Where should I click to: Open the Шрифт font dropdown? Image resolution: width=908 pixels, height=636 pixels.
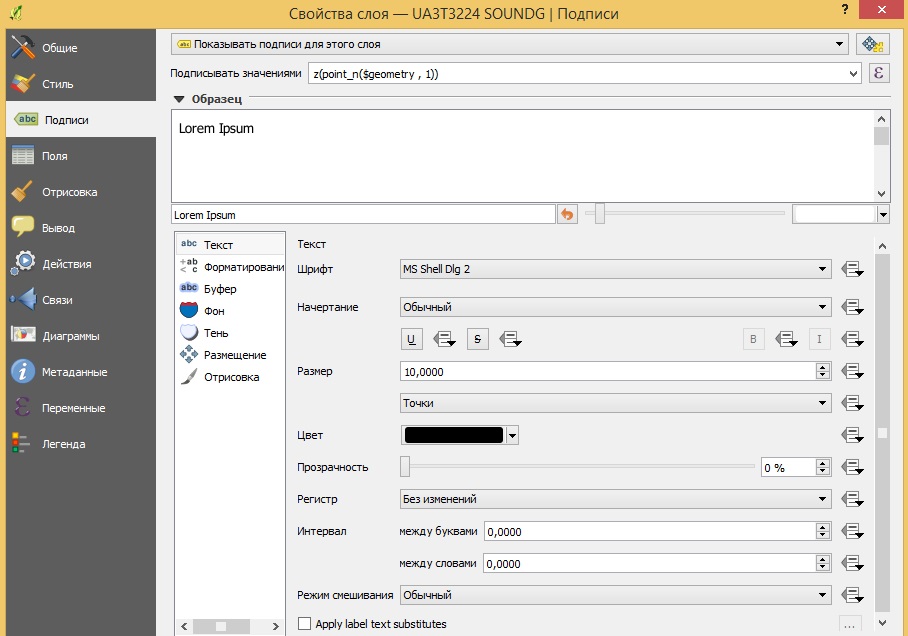point(615,269)
